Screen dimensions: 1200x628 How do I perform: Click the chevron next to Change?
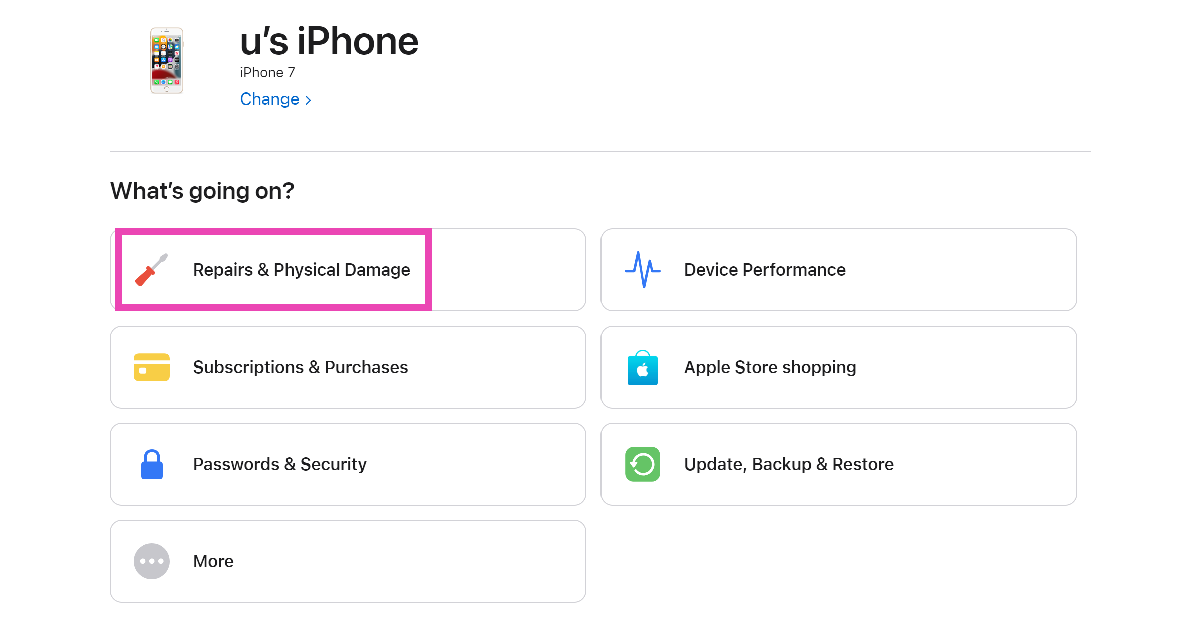(308, 100)
